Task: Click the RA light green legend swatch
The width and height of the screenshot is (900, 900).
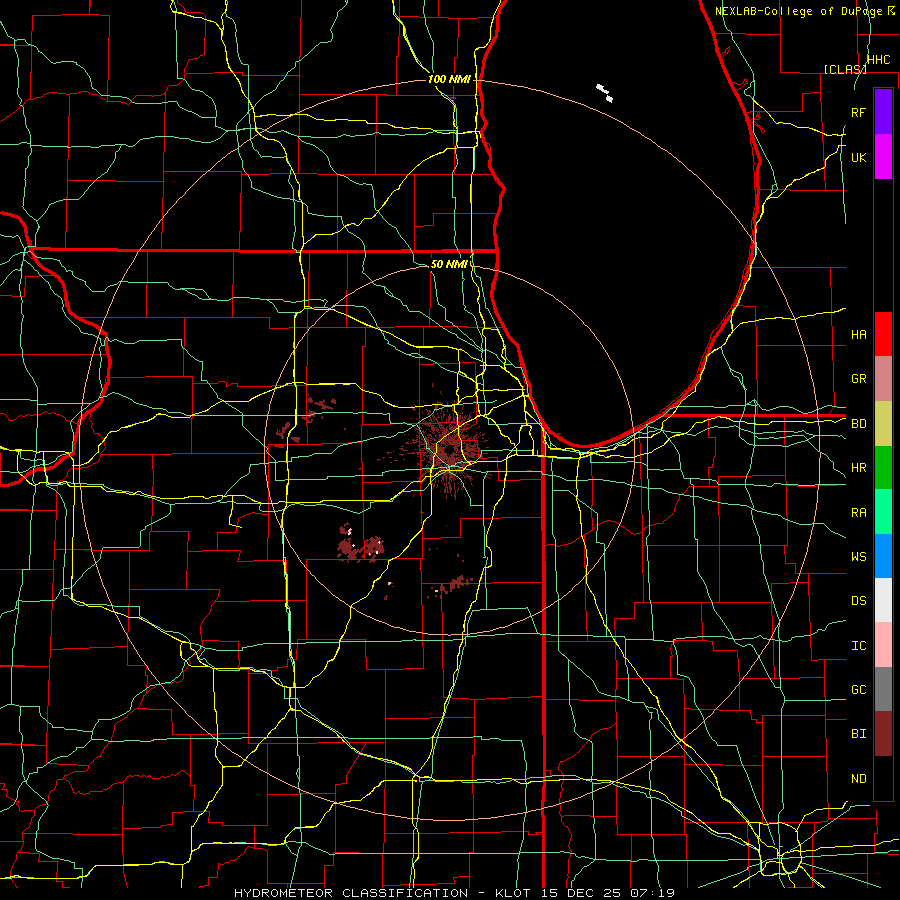Action: click(883, 512)
